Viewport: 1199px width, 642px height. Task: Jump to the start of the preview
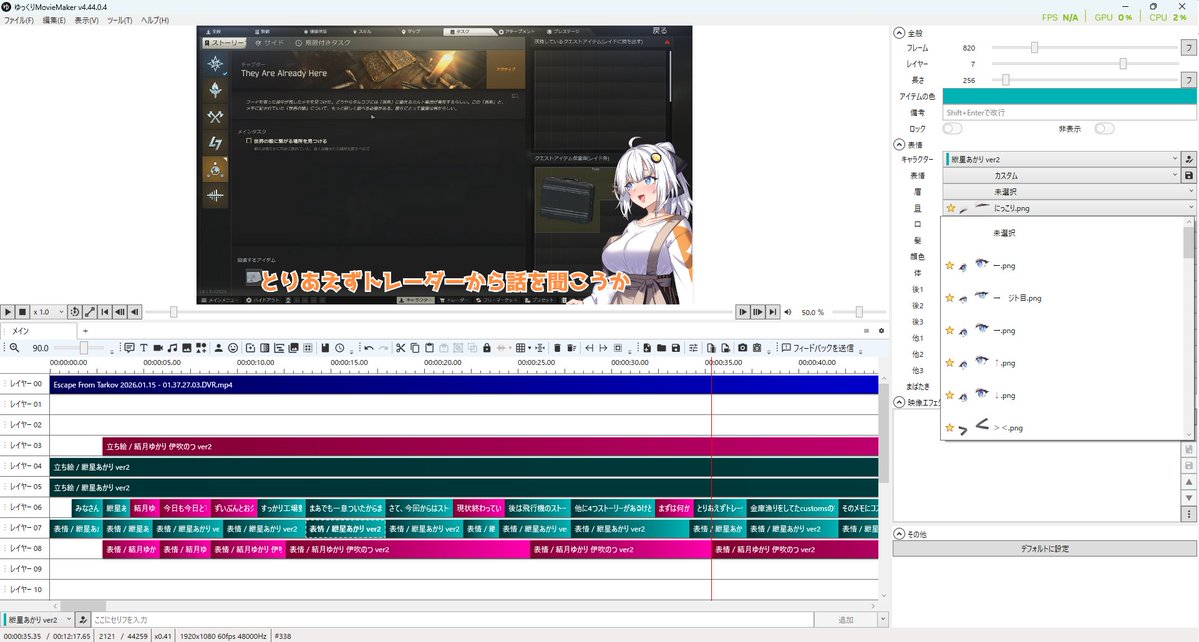105,312
